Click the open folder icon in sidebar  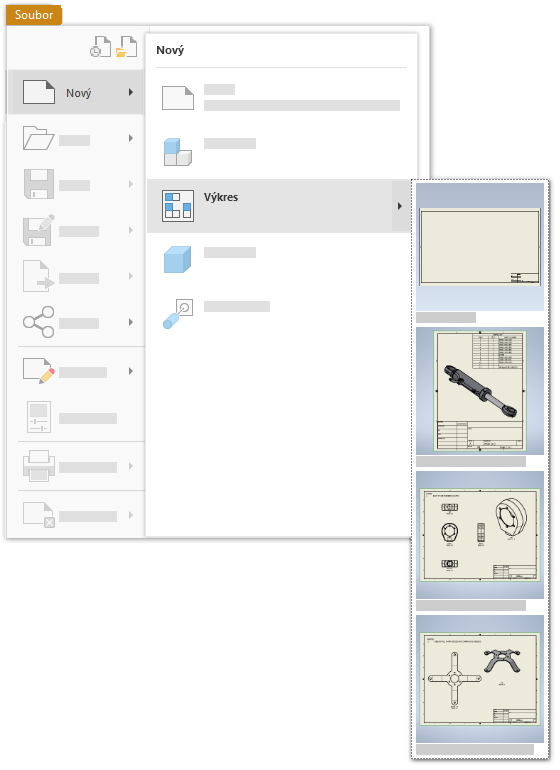[x=38, y=138]
